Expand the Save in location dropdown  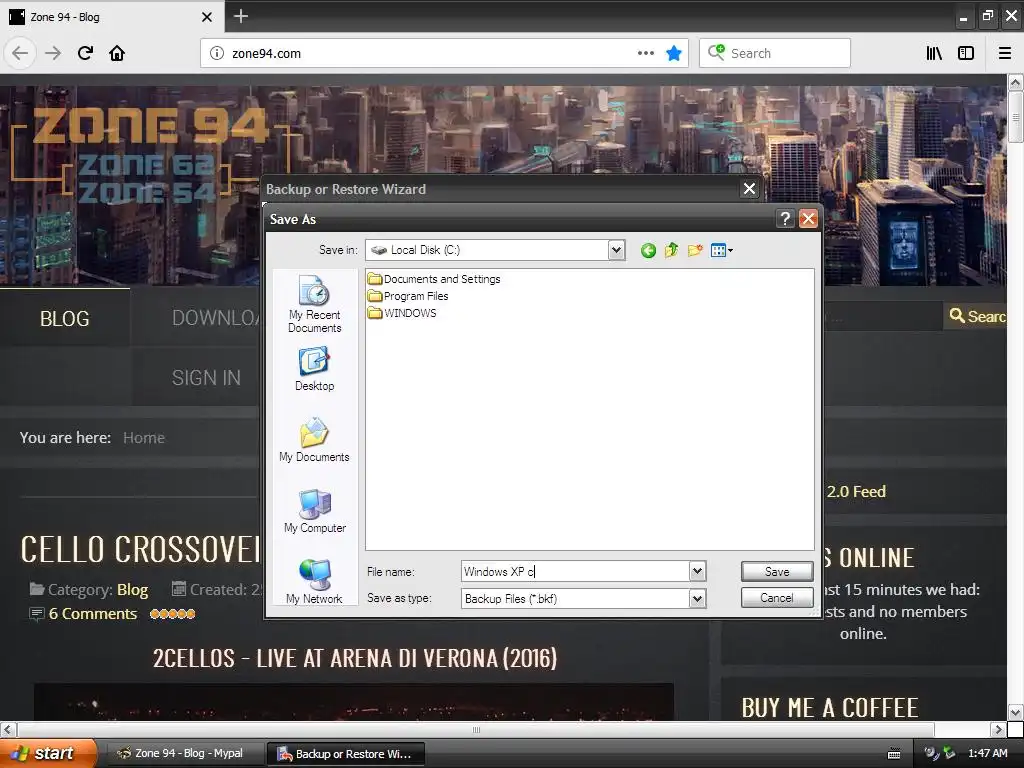click(616, 250)
